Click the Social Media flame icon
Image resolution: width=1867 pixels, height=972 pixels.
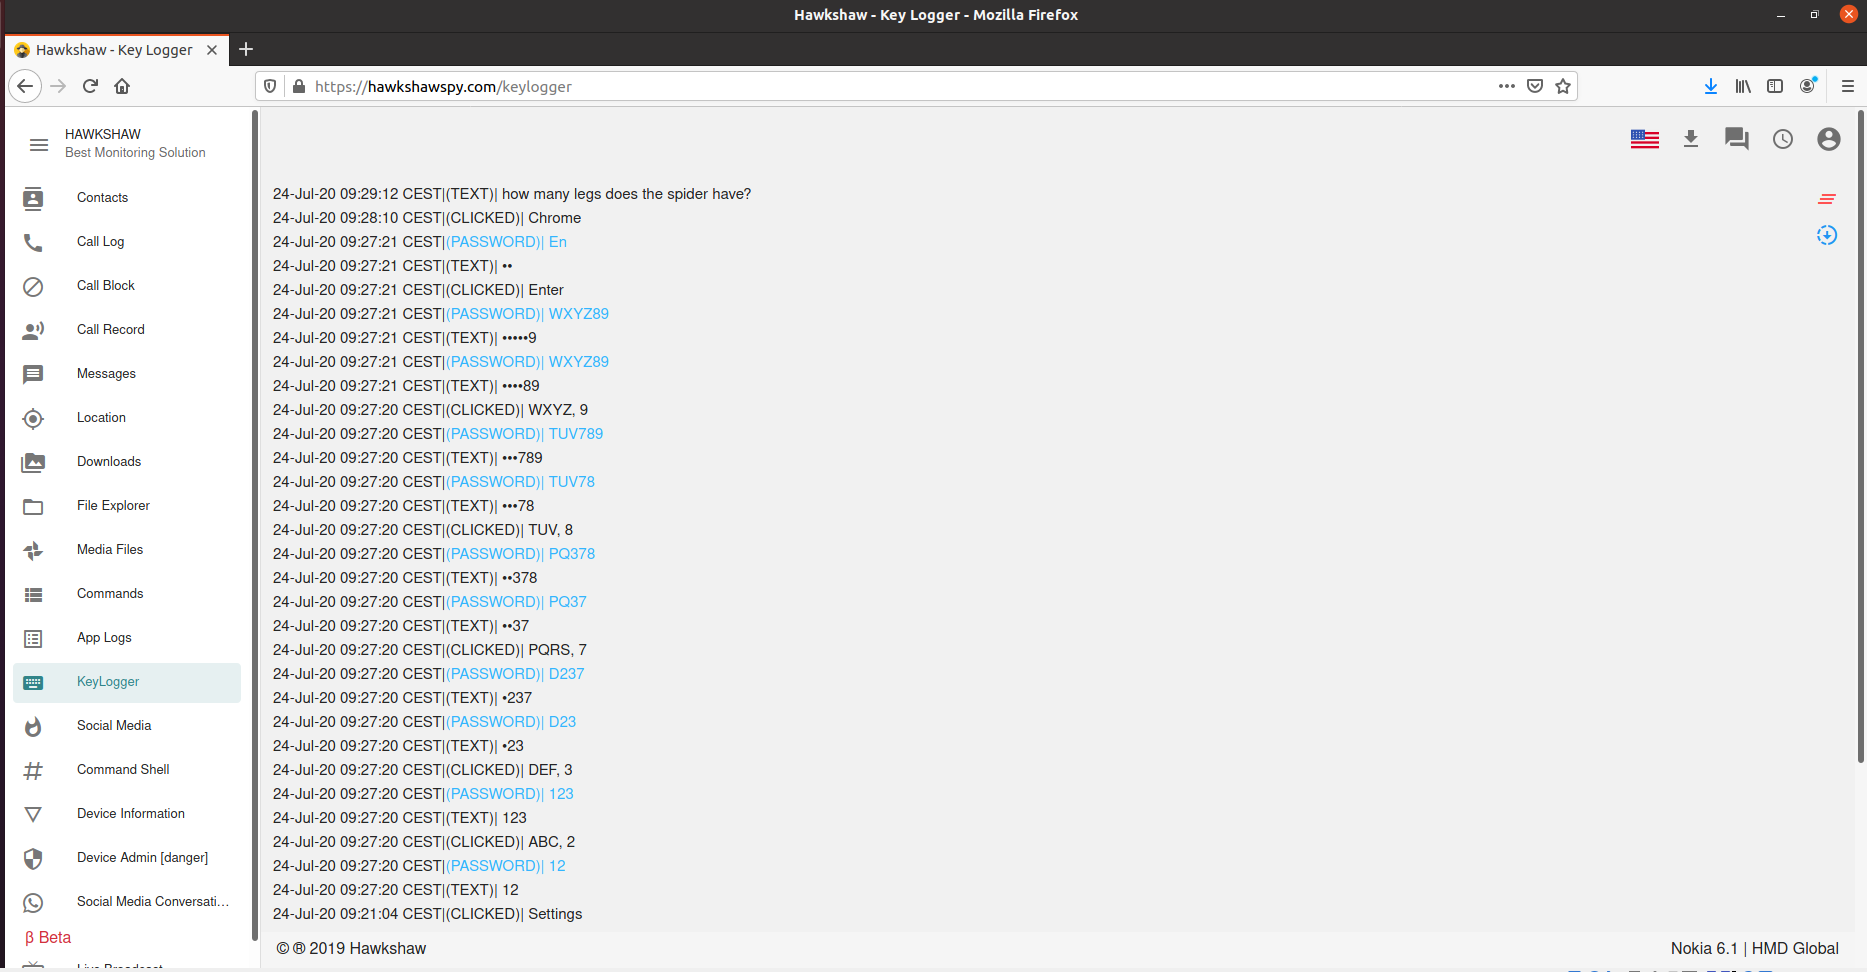(33, 726)
